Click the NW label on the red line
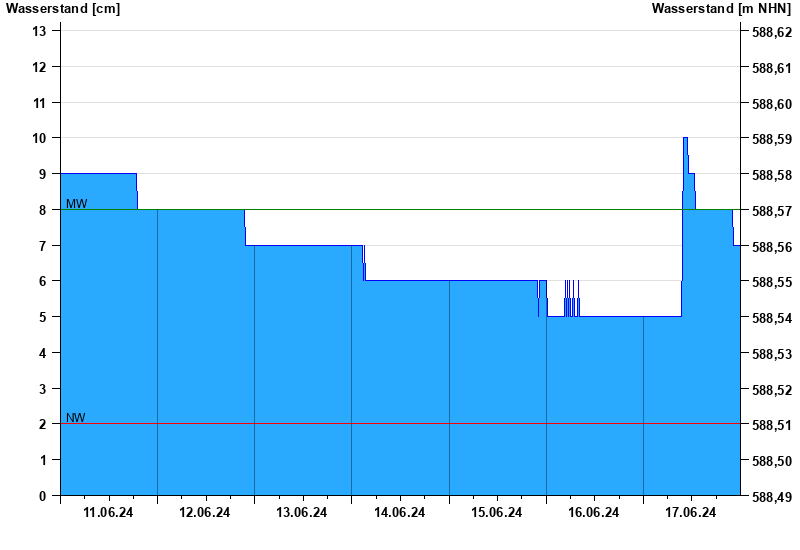The height and width of the screenshot is (550, 800). tap(76, 417)
